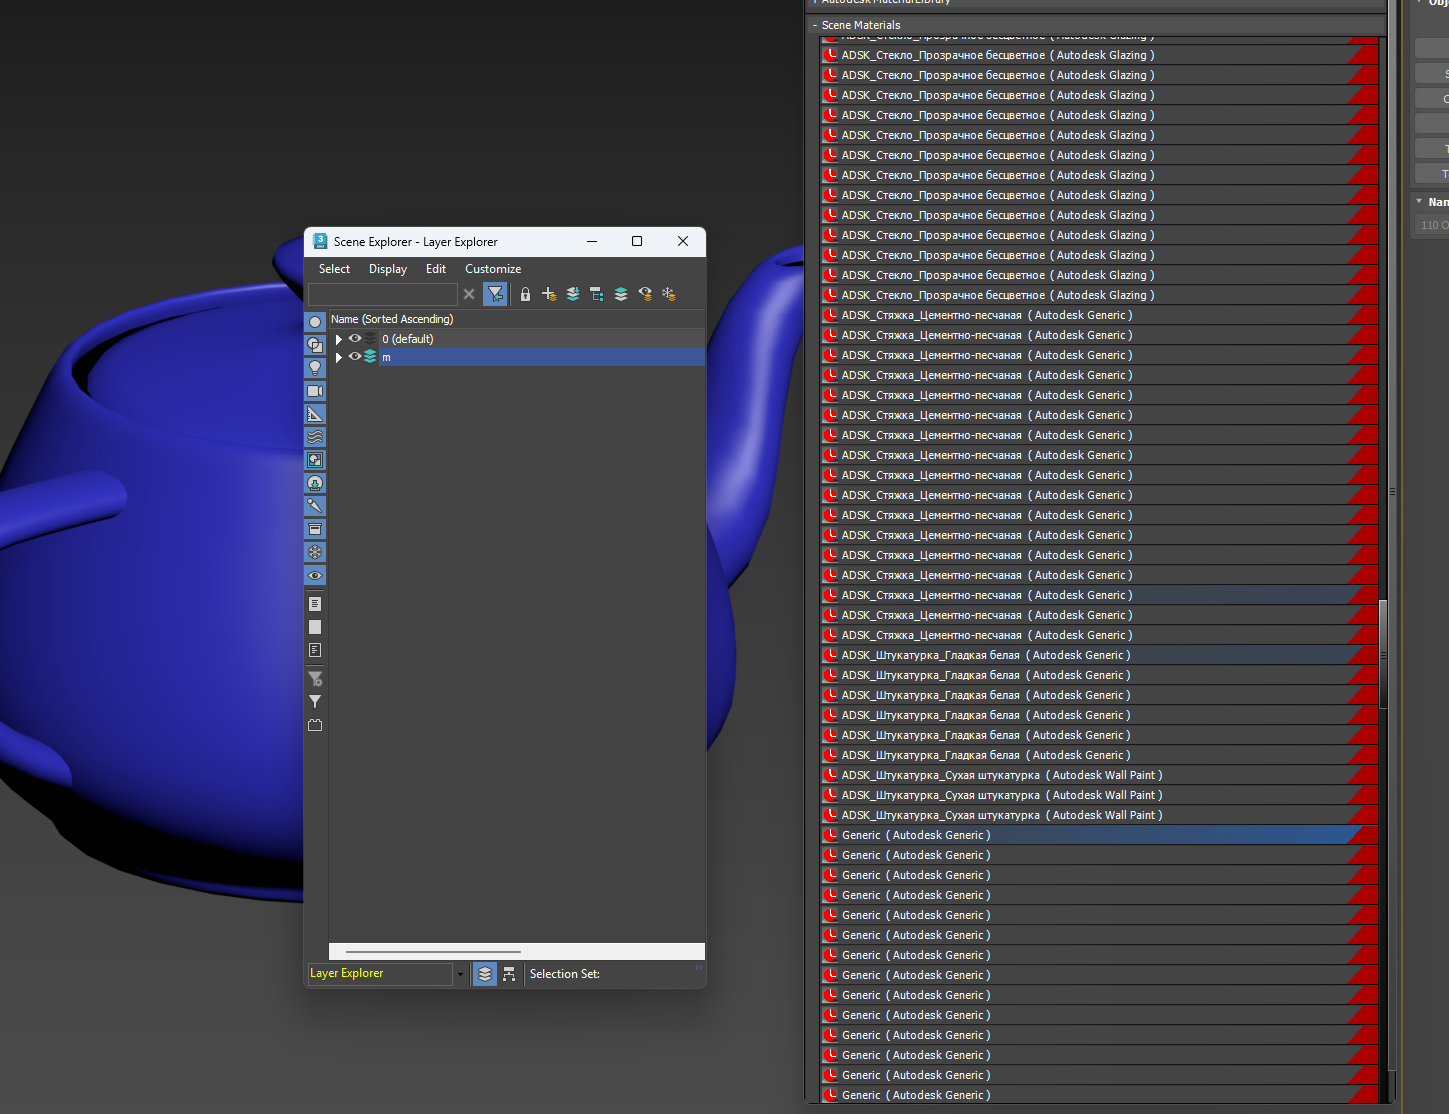Click the castle-shaped icon at the sidebar bottom
Image resolution: width=1449 pixels, height=1114 pixels.
click(315, 725)
